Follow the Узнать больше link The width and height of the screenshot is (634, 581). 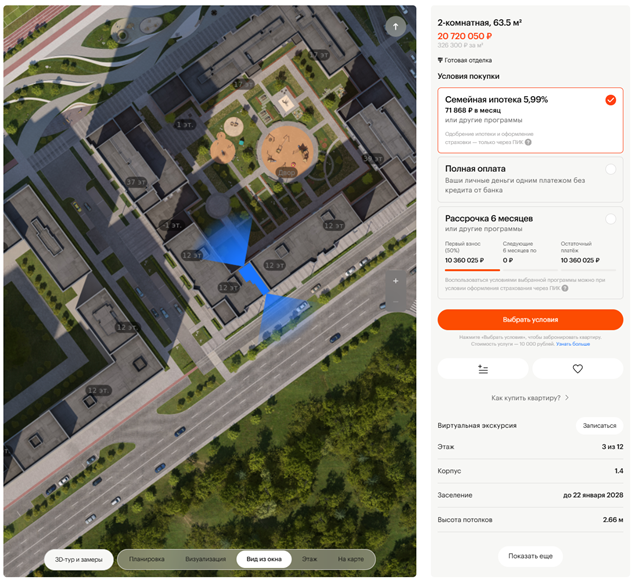pos(573,344)
